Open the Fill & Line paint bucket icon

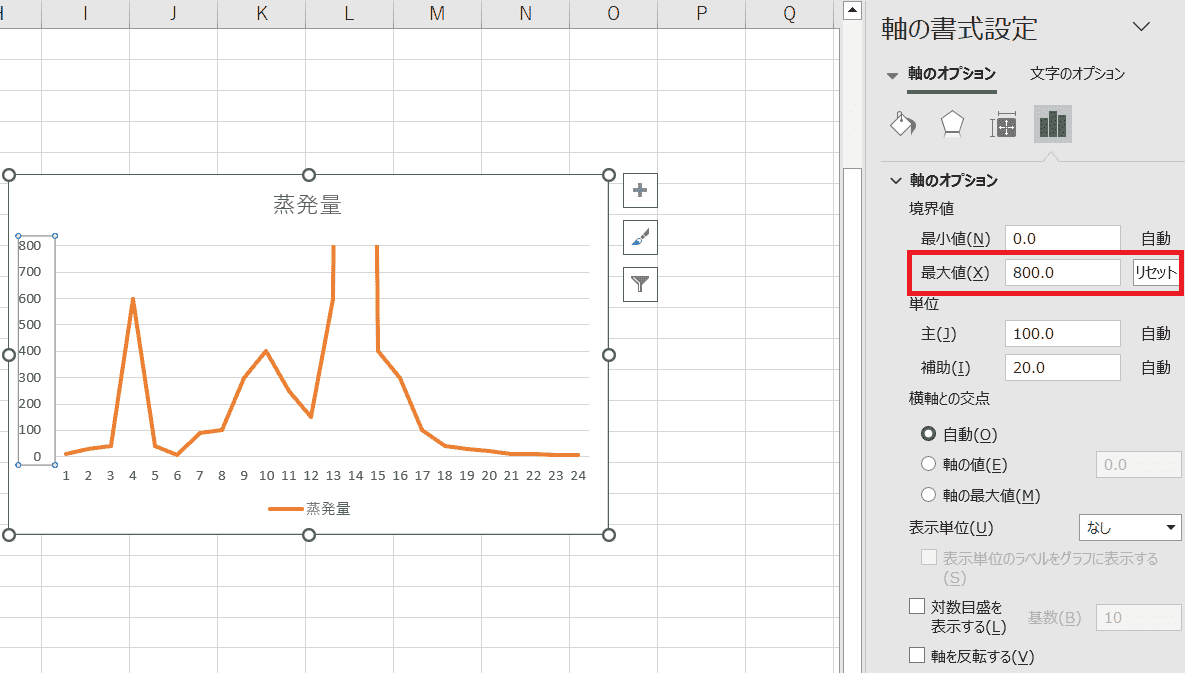(903, 125)
